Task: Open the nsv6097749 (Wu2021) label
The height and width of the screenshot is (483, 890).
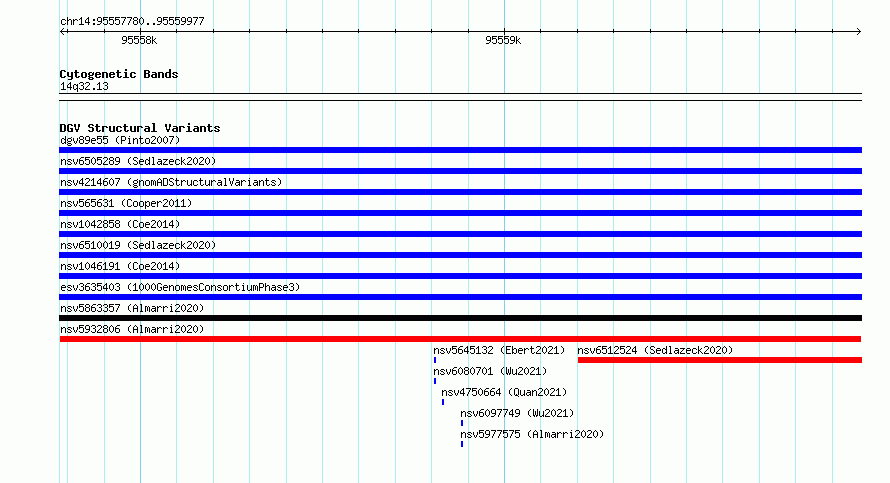Action: coord(517,413)
